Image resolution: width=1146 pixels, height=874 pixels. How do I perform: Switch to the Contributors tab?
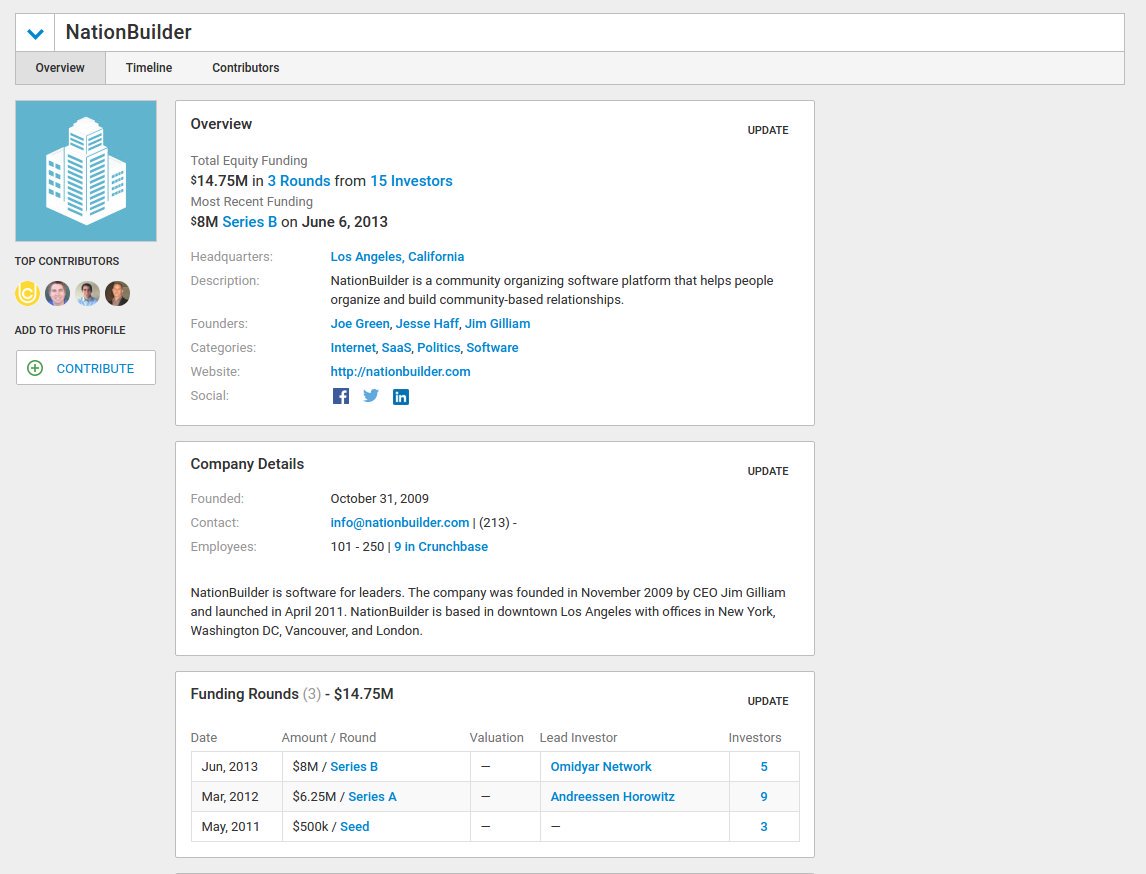point(246,68)
